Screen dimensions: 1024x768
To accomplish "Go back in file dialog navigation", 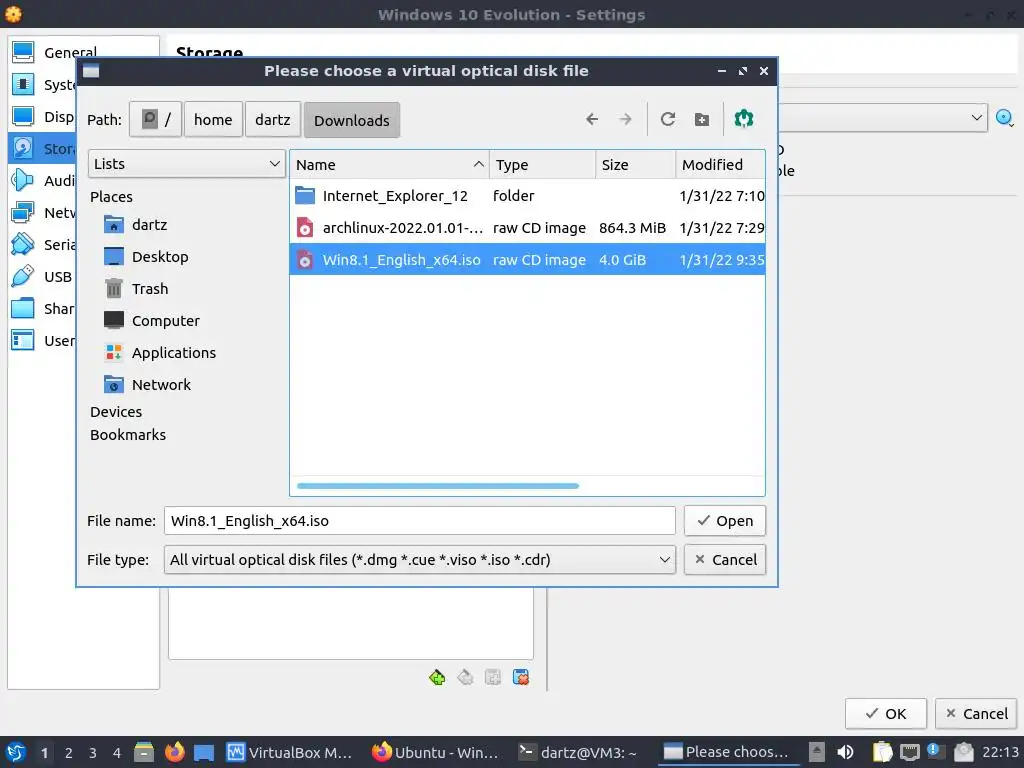I will click(592, 120).
